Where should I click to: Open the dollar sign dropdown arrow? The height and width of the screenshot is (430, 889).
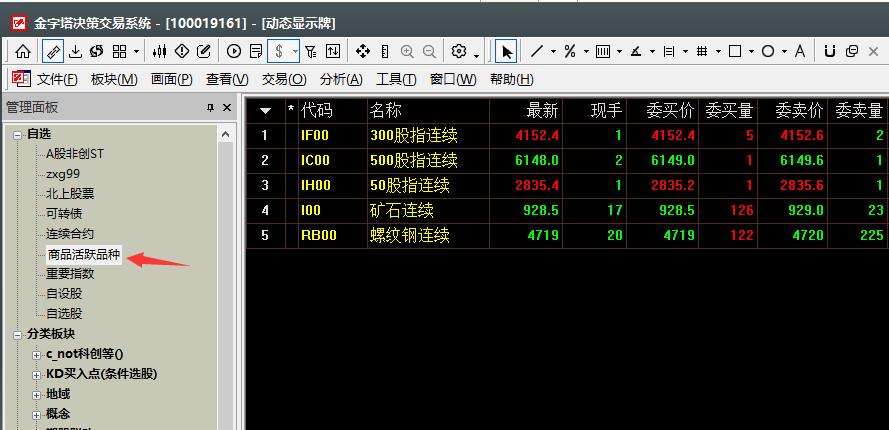pyautogui.click(x=295, y=52)
